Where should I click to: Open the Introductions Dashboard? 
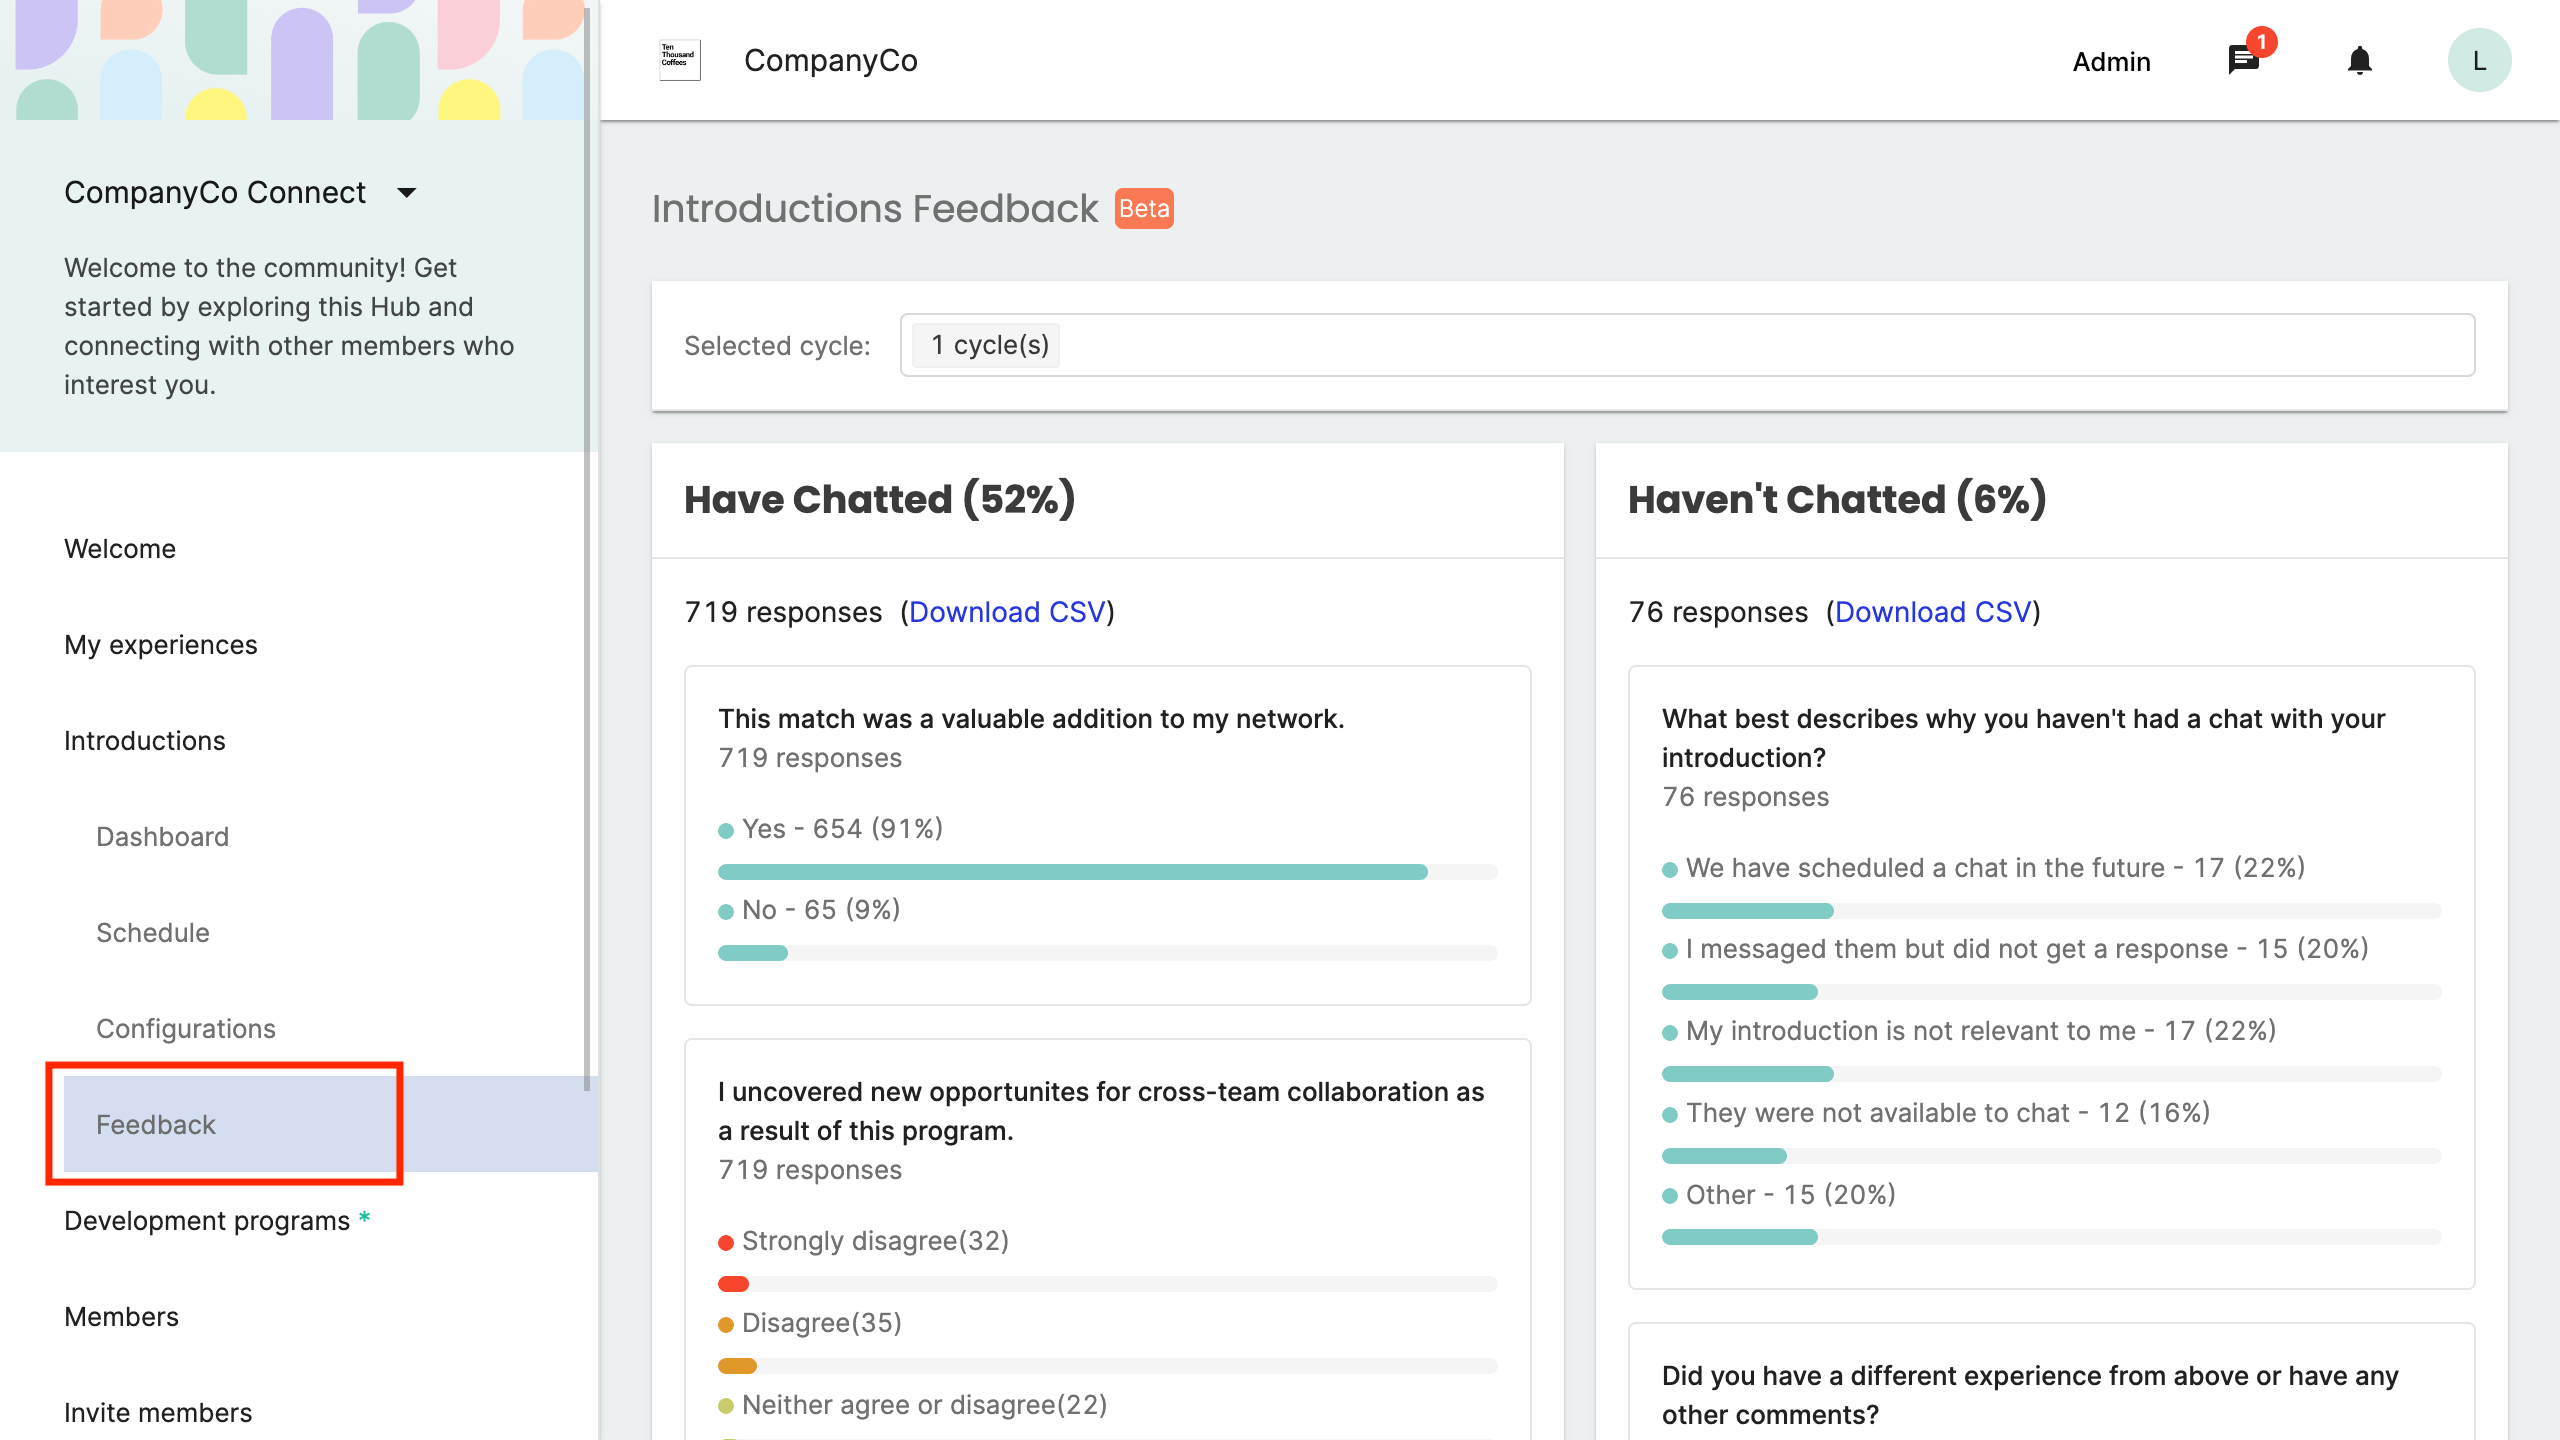(x=163, y=837)
